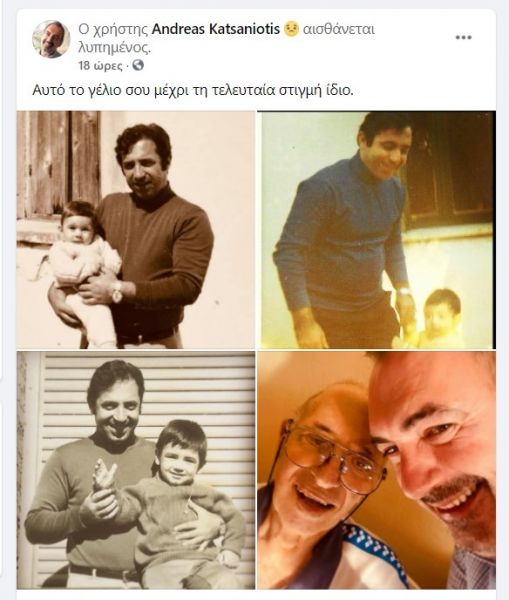This screenshot has height=600, width=509.
Task: Open the three-dot post options menu
Action: pyautogui.click(x=463, y=38)
